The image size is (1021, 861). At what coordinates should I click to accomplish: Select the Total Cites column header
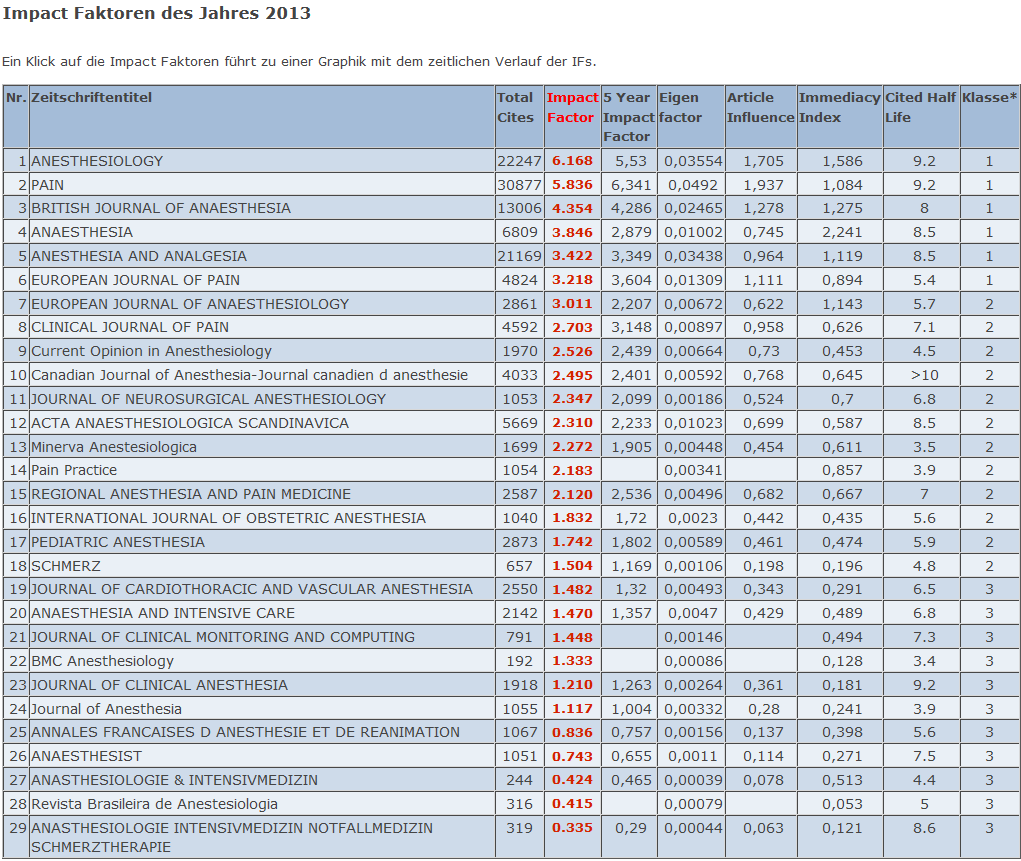[516, 108]
